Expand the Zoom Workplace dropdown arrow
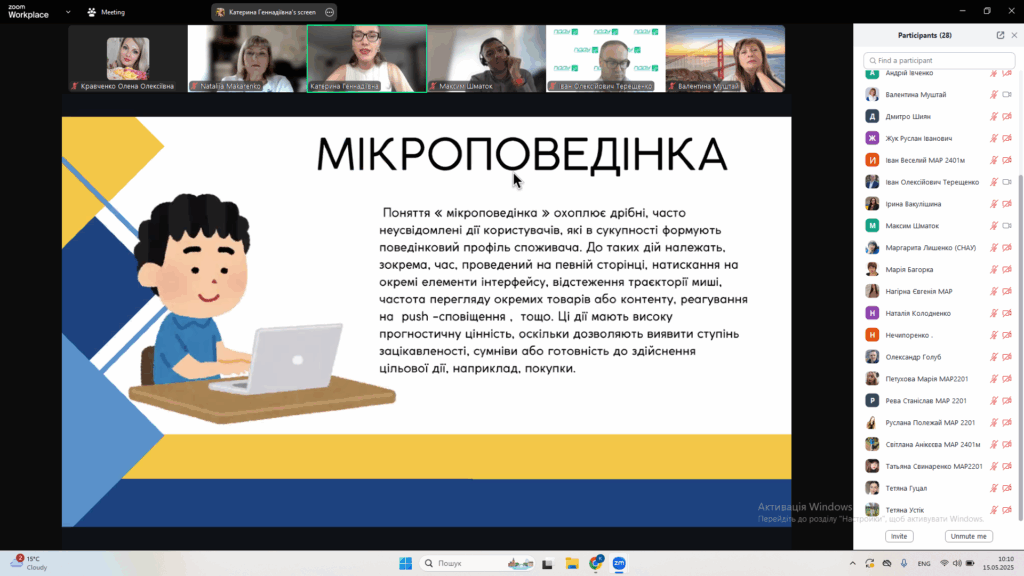The width and height of the screenshot is (1024, 576). [x=67, y=12]
